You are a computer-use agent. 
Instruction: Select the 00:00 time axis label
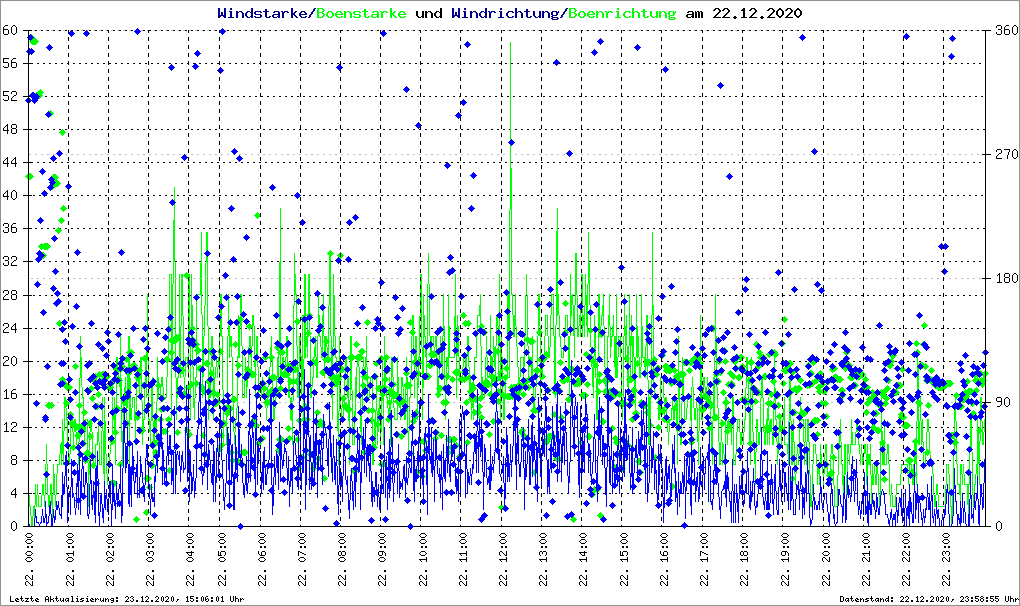pos(29,560)
